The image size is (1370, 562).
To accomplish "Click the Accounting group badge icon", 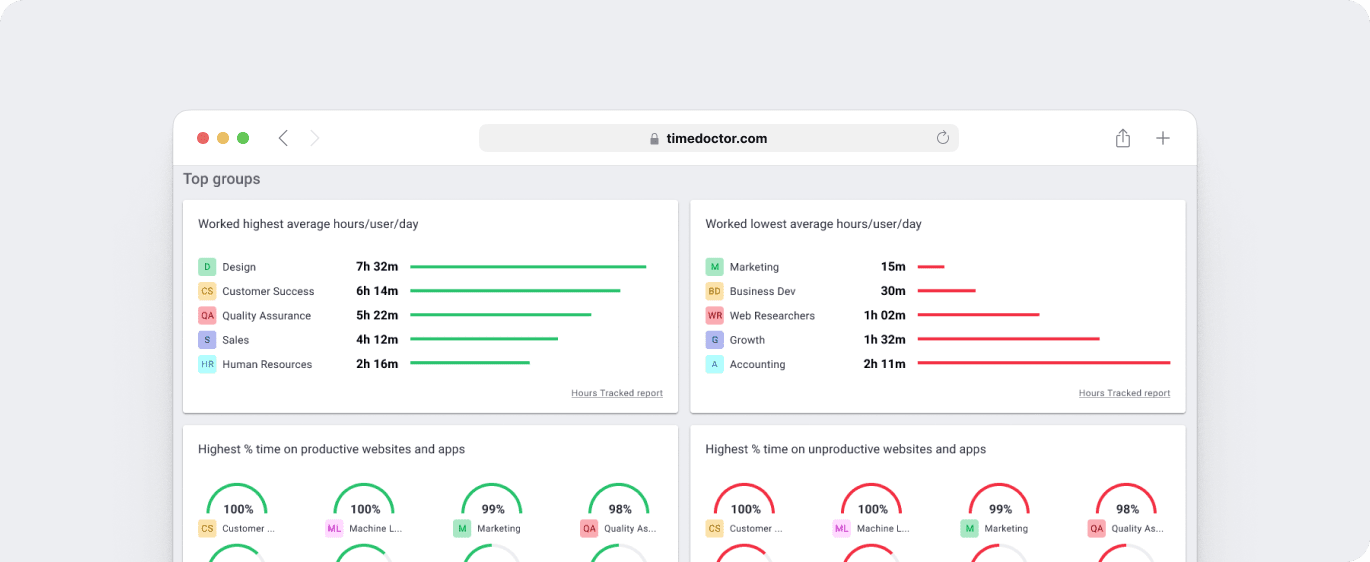I will coord(714,365).
